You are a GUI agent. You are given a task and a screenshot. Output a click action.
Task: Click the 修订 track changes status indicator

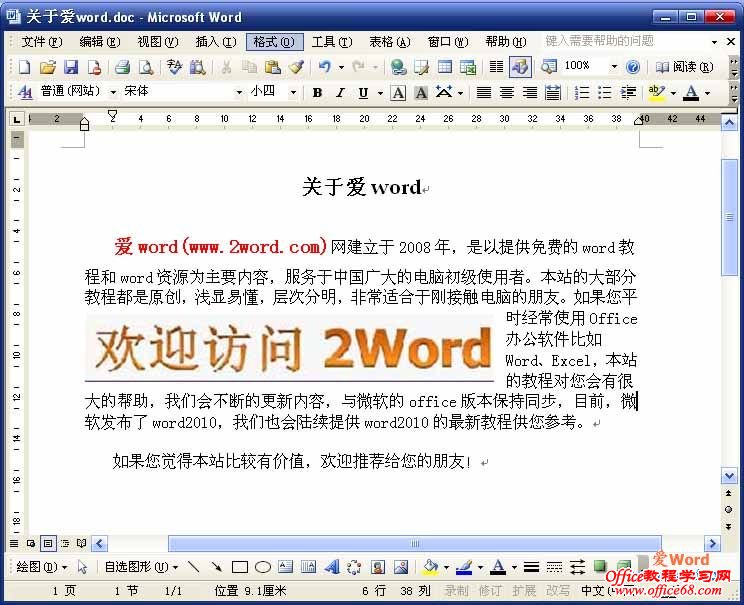point(490,590)
